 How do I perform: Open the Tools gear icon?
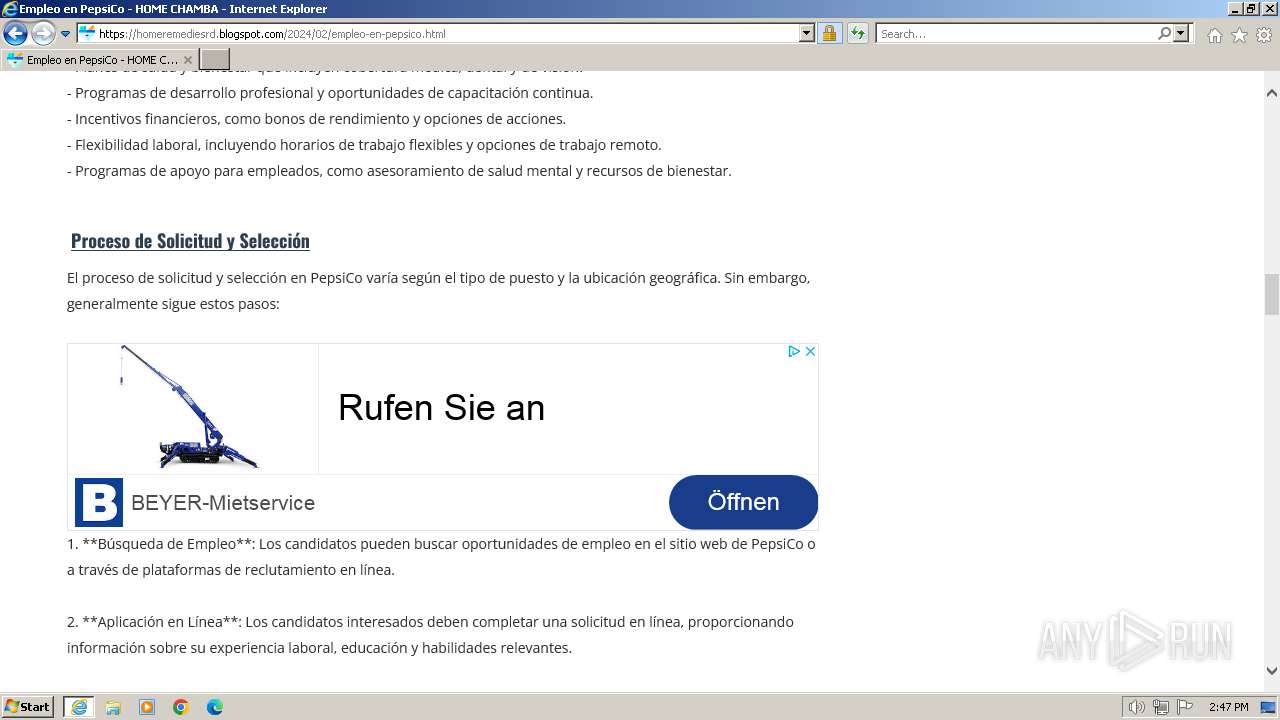(x=1263, y=35)
